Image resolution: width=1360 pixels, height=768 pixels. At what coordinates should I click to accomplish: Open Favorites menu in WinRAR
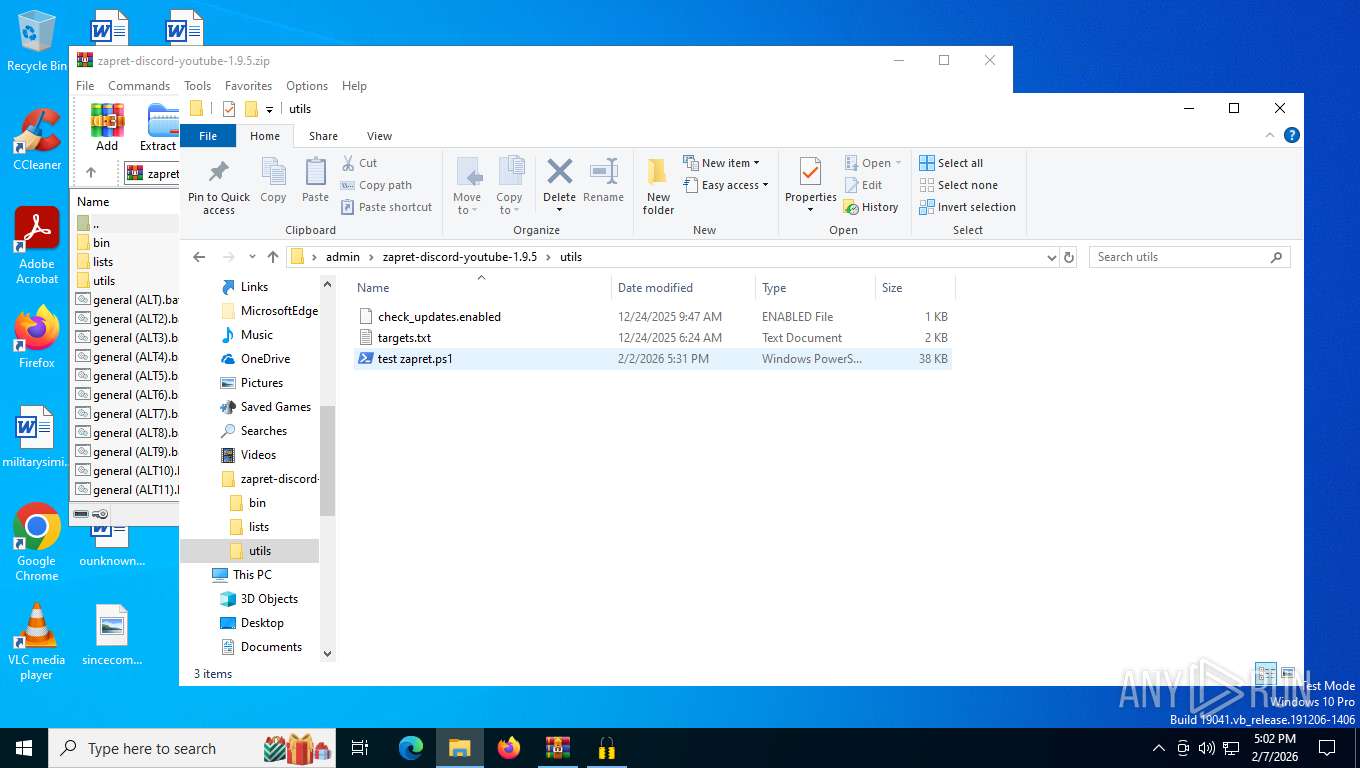248,86
